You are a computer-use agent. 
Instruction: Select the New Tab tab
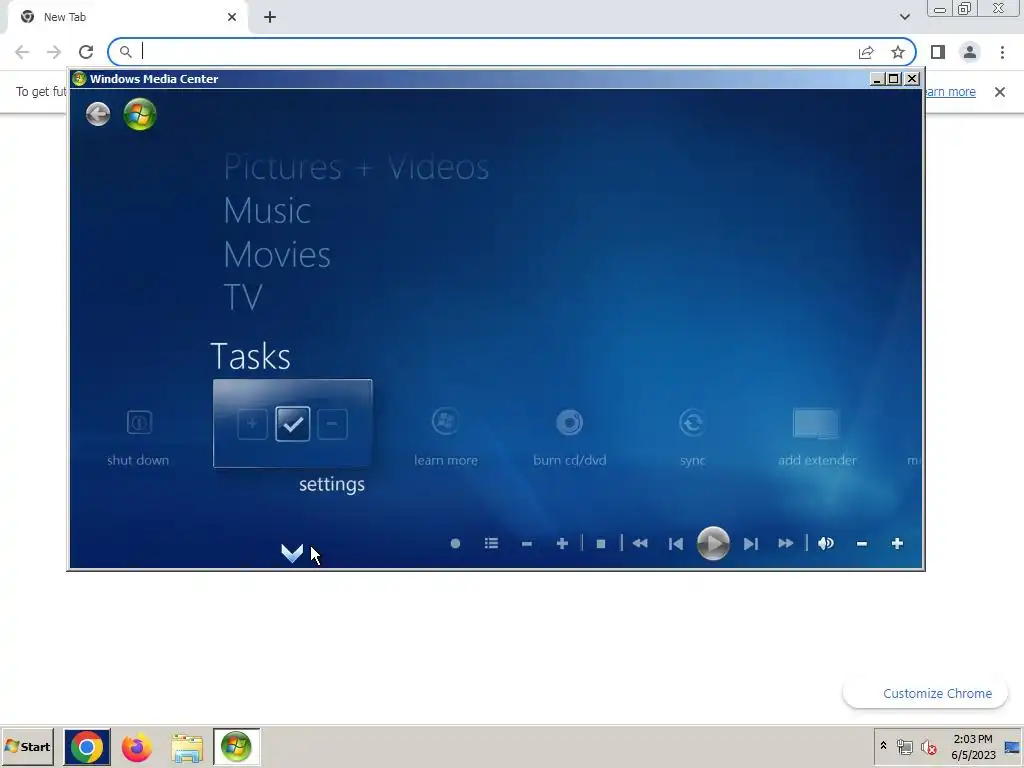[x=127, y=17]
